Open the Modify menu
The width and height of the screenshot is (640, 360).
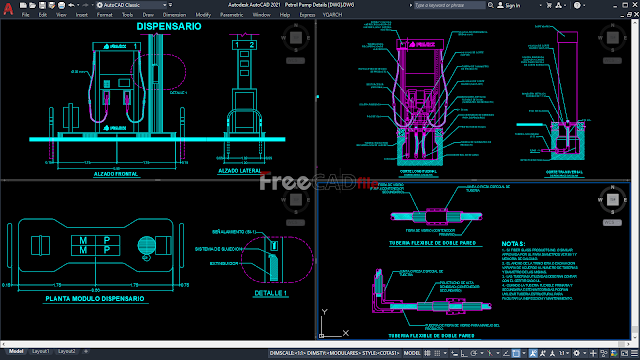pos(203,15)
